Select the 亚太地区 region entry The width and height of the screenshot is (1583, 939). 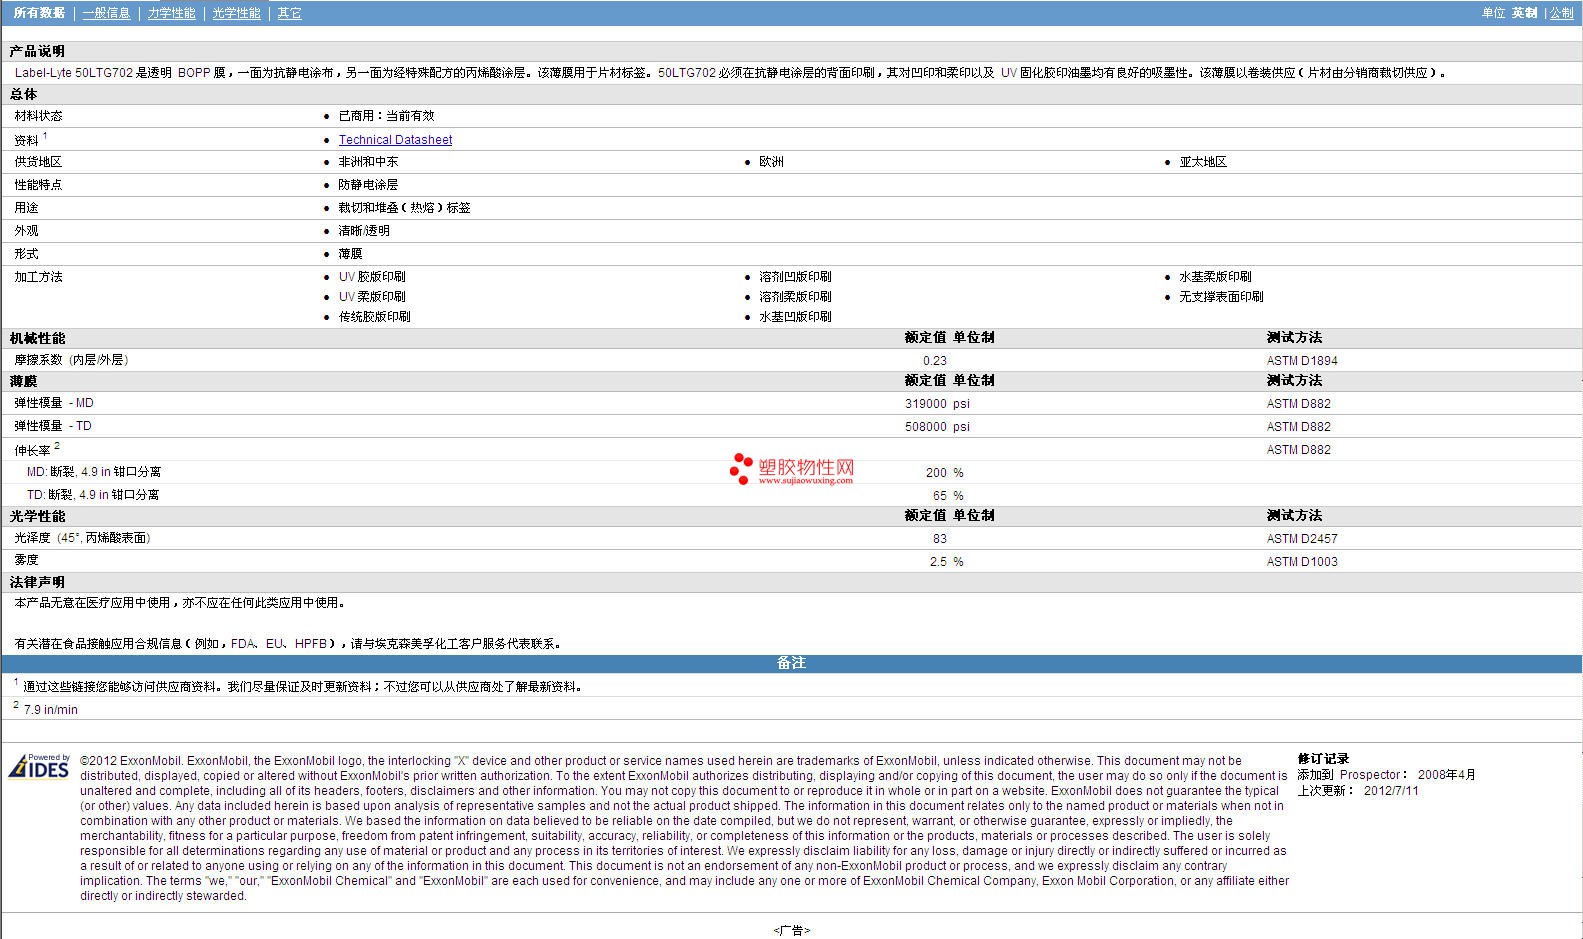coord(1203,162)
